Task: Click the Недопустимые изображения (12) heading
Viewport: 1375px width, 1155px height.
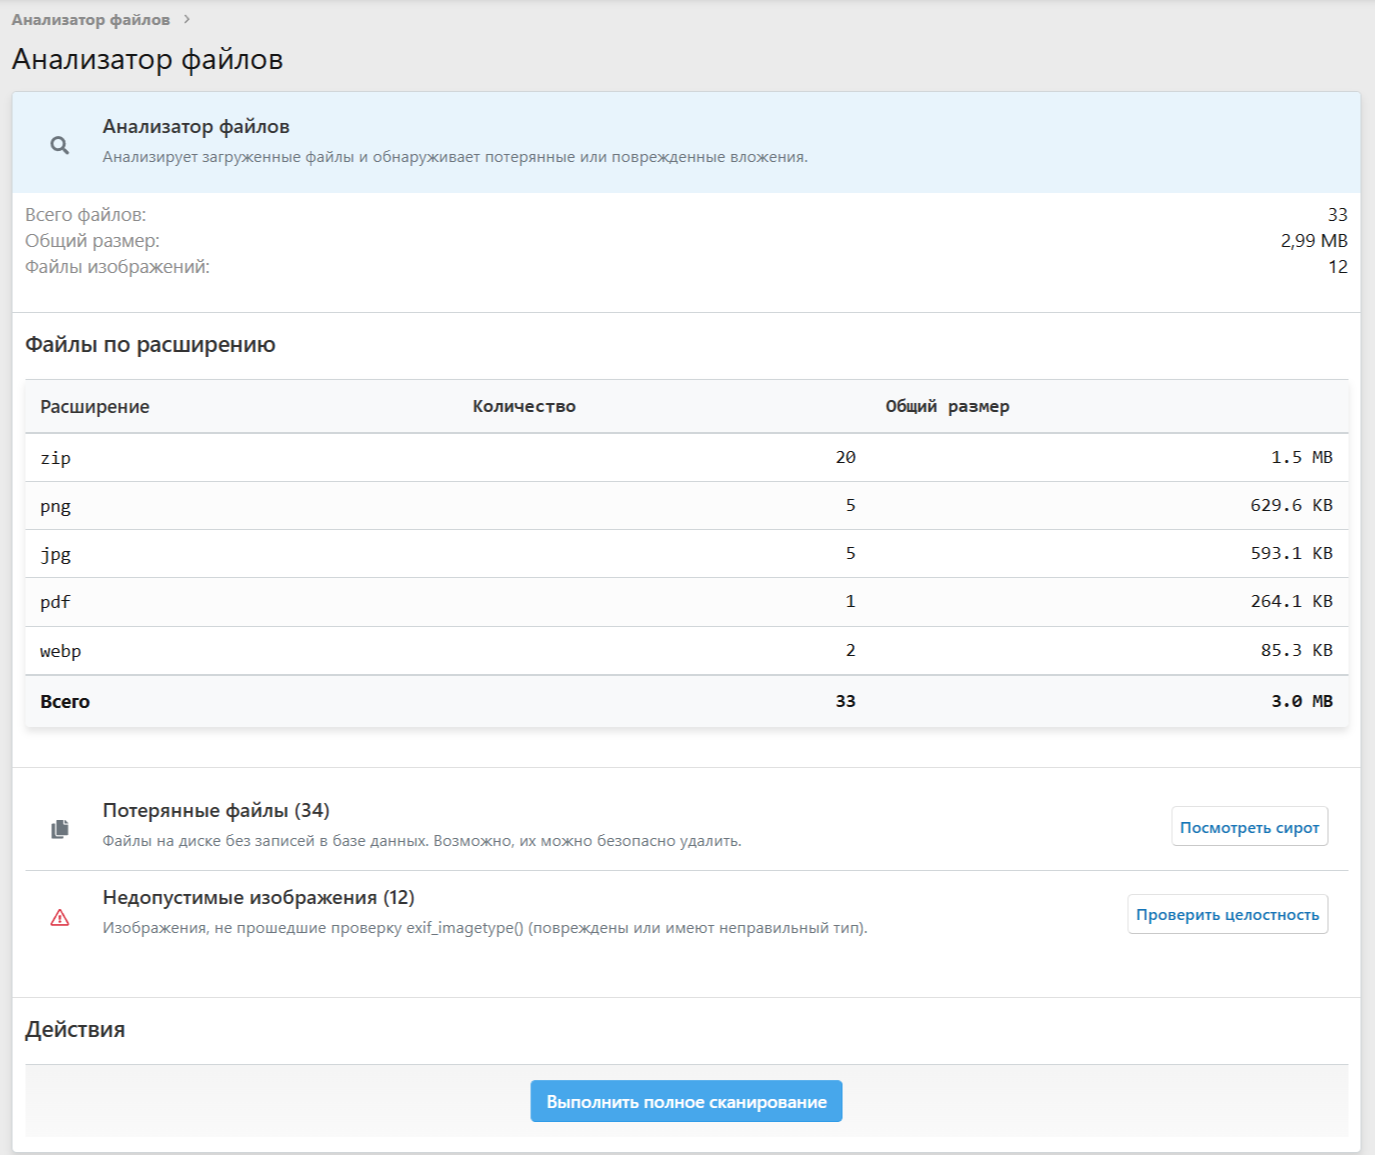Action: coord(258,898)
